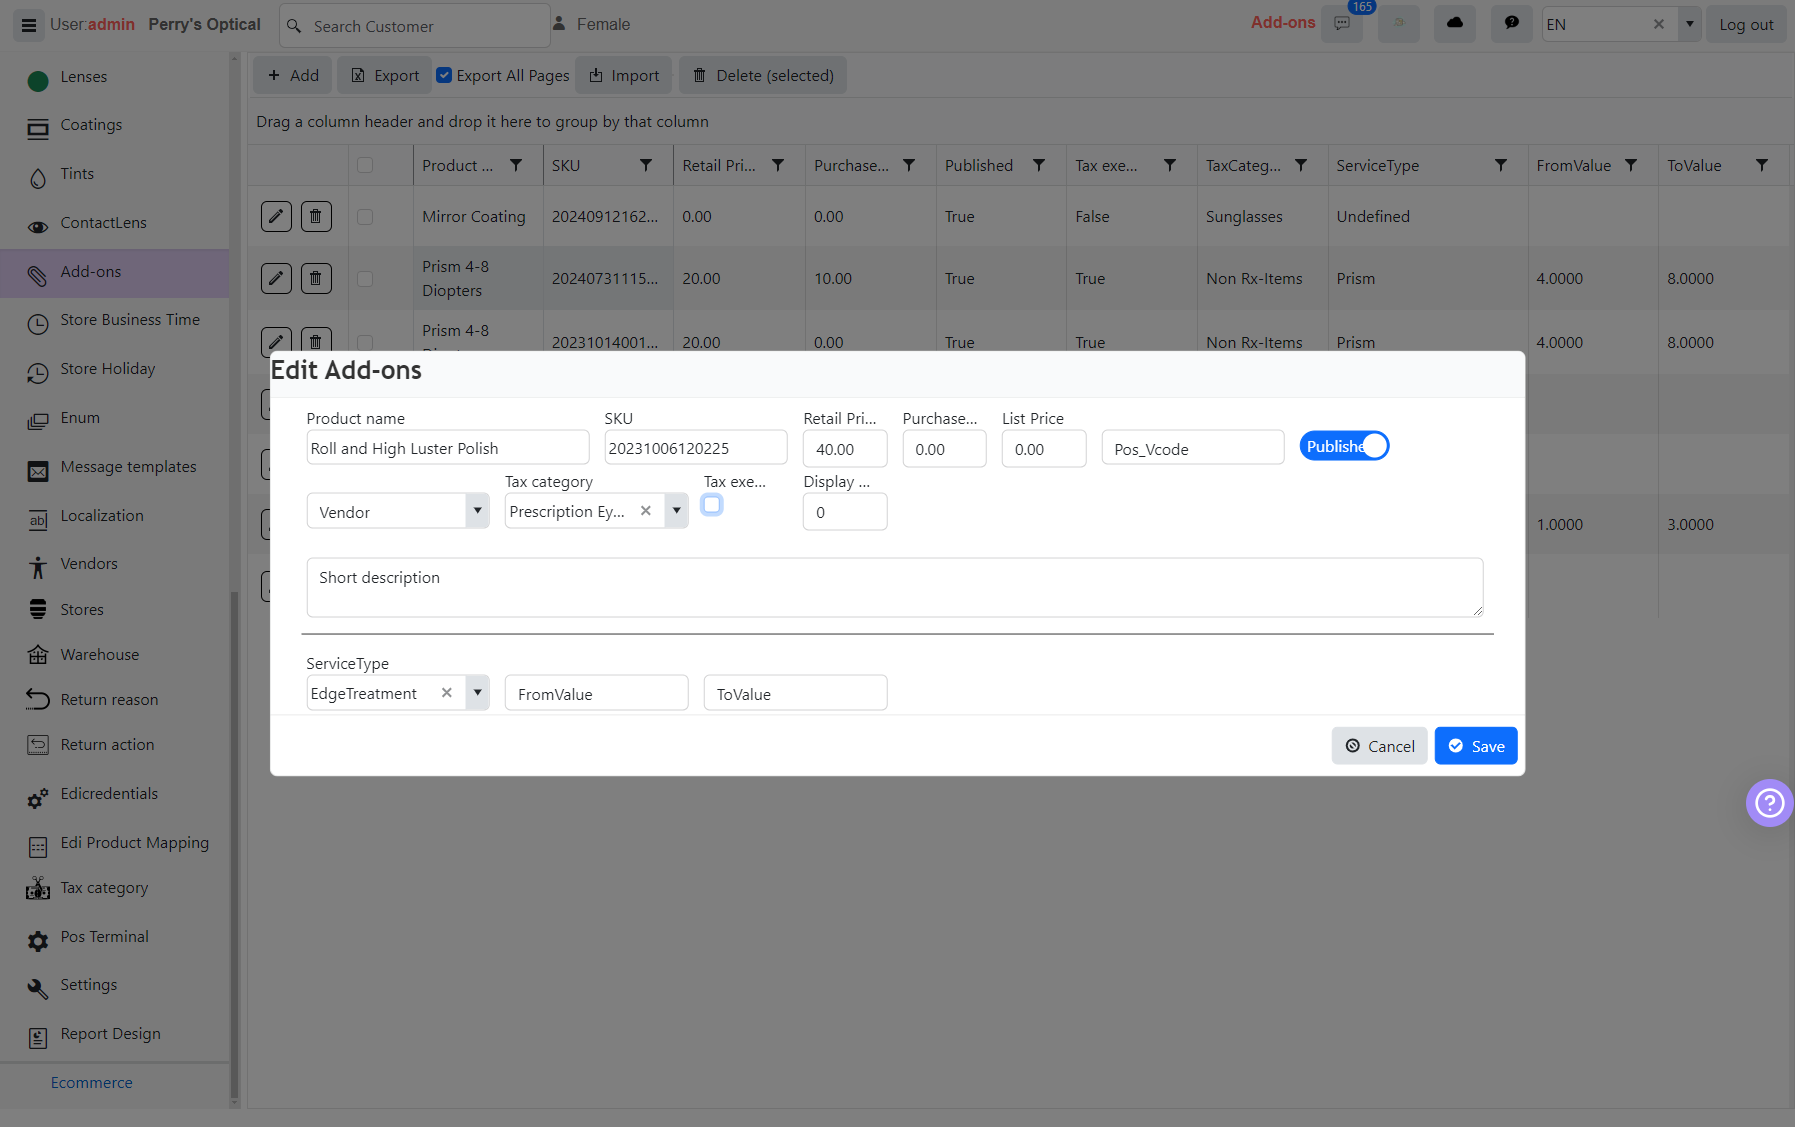This screenshot has width=1795, height=1127.
Task: Filter the Retail Price column
Action: click(778, 165)
